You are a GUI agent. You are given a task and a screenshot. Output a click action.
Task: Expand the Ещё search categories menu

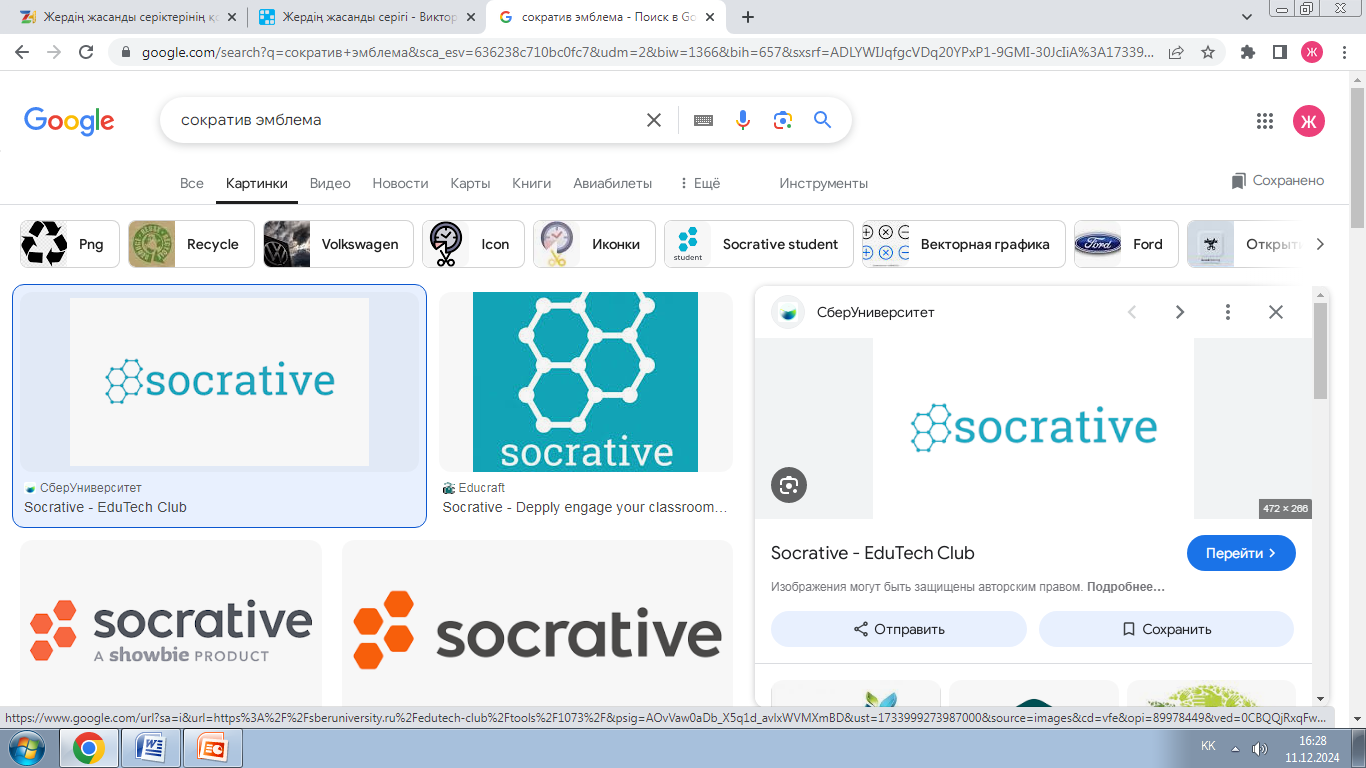pos(699,183)
